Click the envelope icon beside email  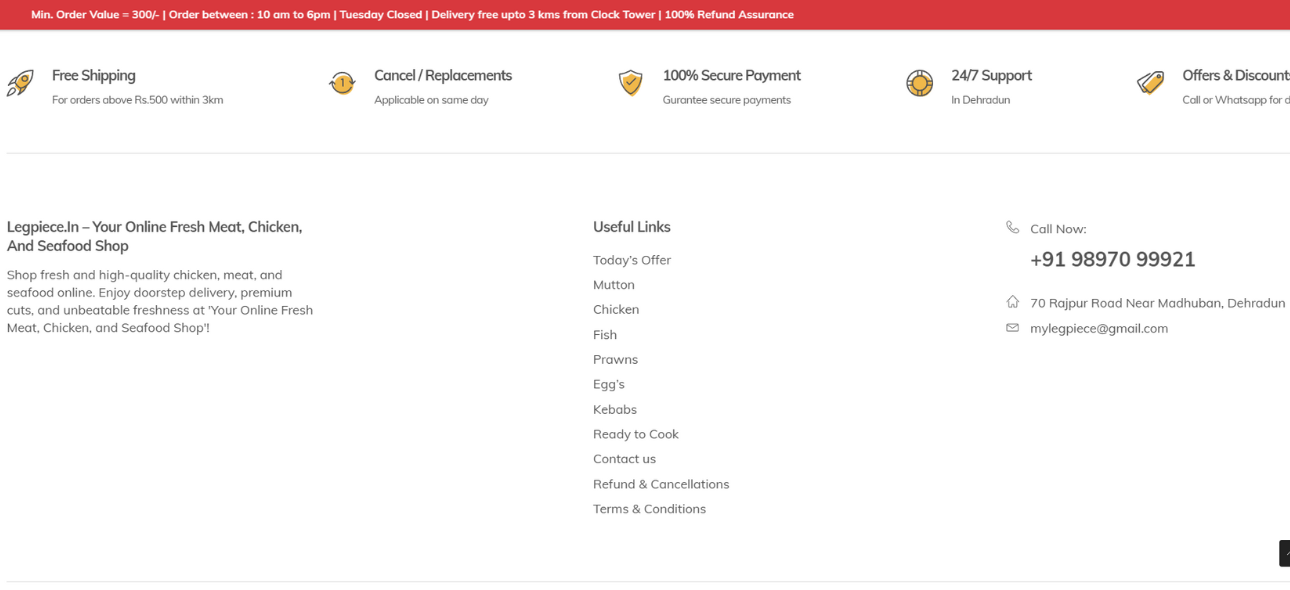1012,328
